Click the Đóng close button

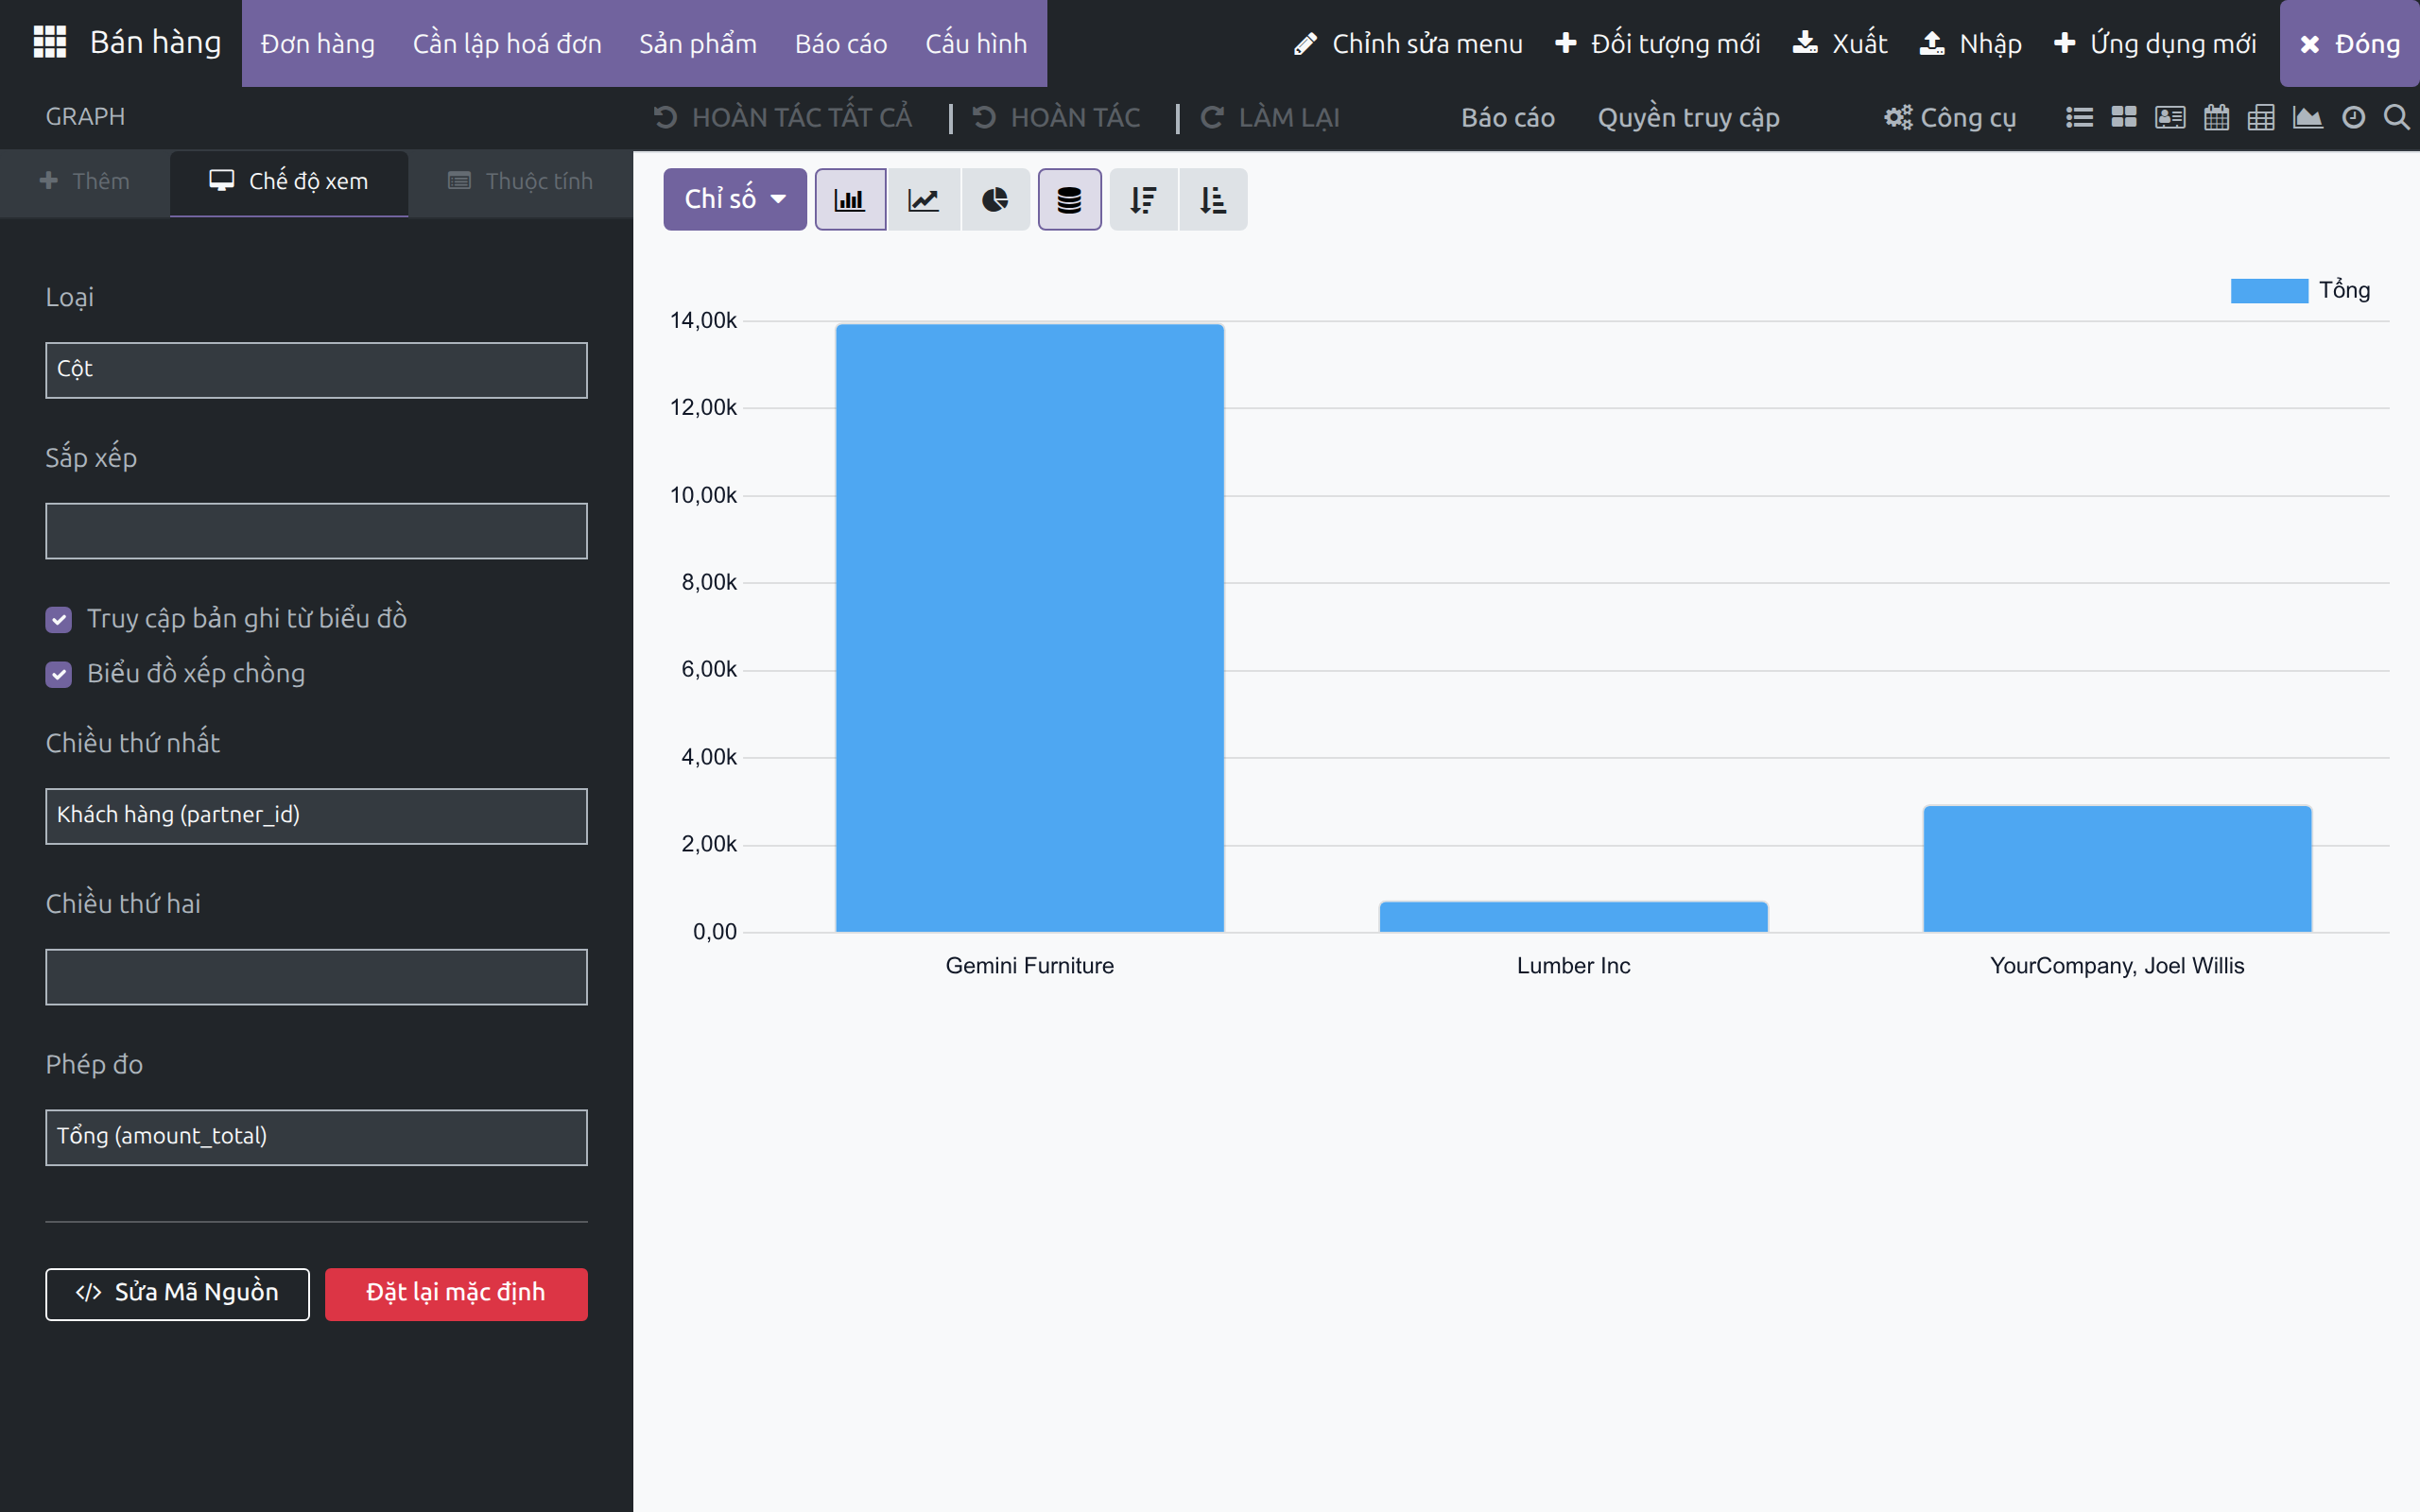coord(2350,44)
